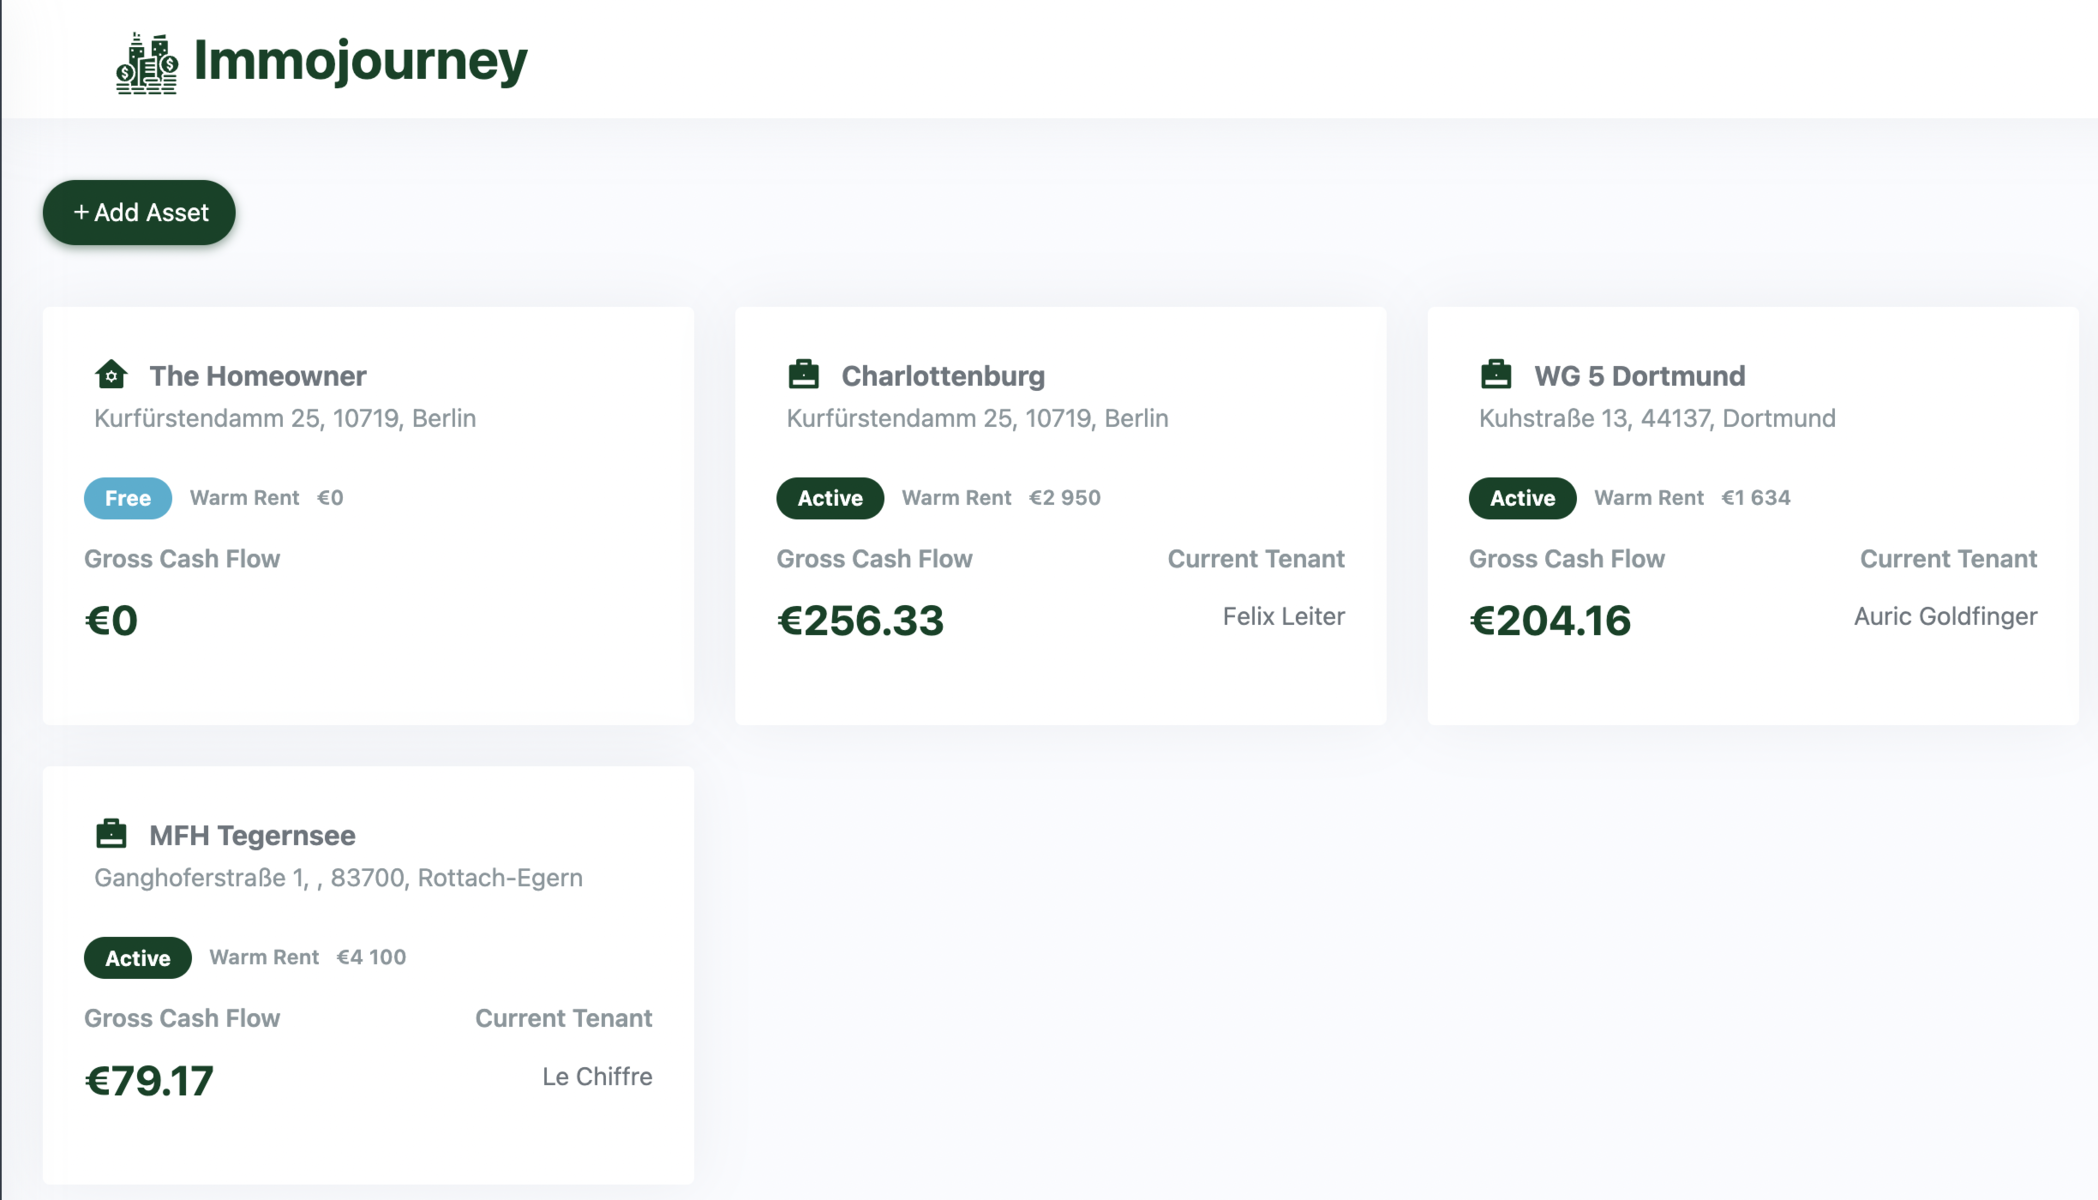Click the Gross Cash Flow label on Charlottenburg card
Viewport: 2098px width, 1200px height.
(874, 559)
